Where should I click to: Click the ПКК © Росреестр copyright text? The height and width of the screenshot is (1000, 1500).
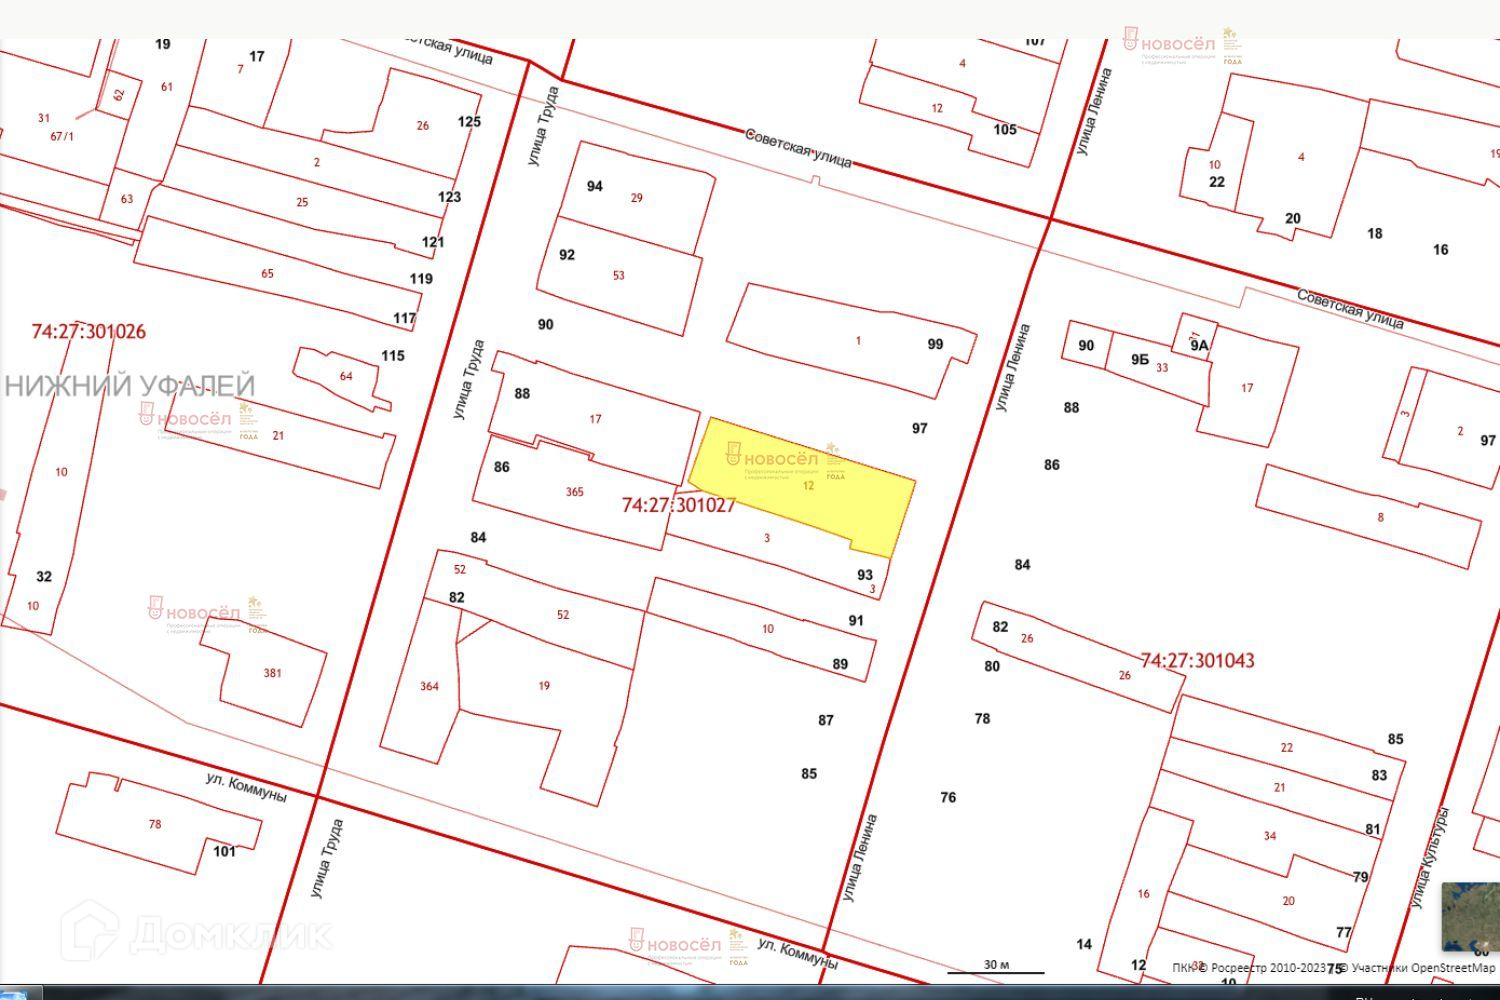click(x=1249, y=968)
